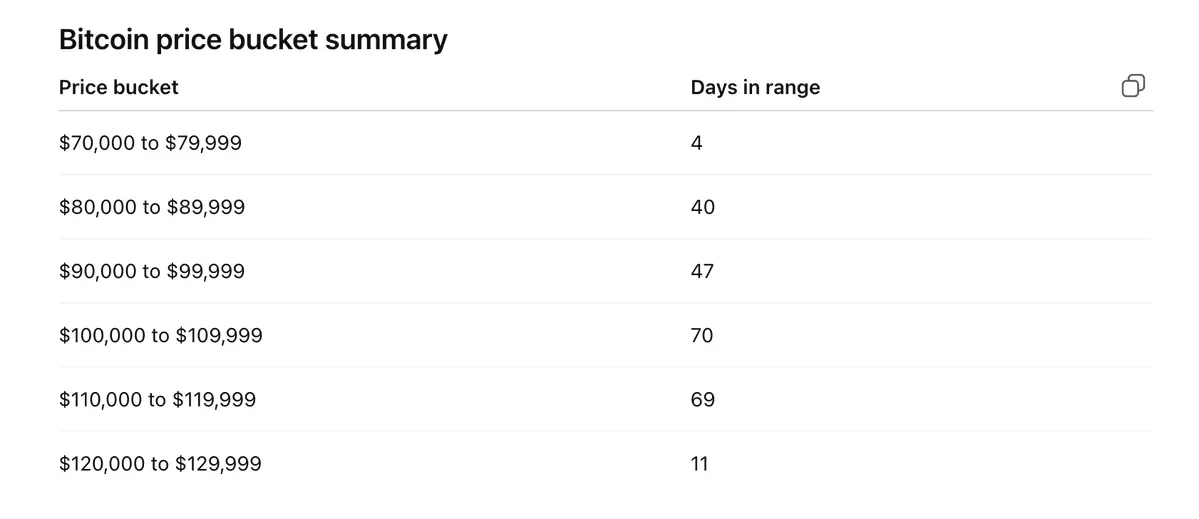Viewport: 1199px width, 519px height.
Task: Click the word "Bitcoin" in the heading
Action: point(104,40)
